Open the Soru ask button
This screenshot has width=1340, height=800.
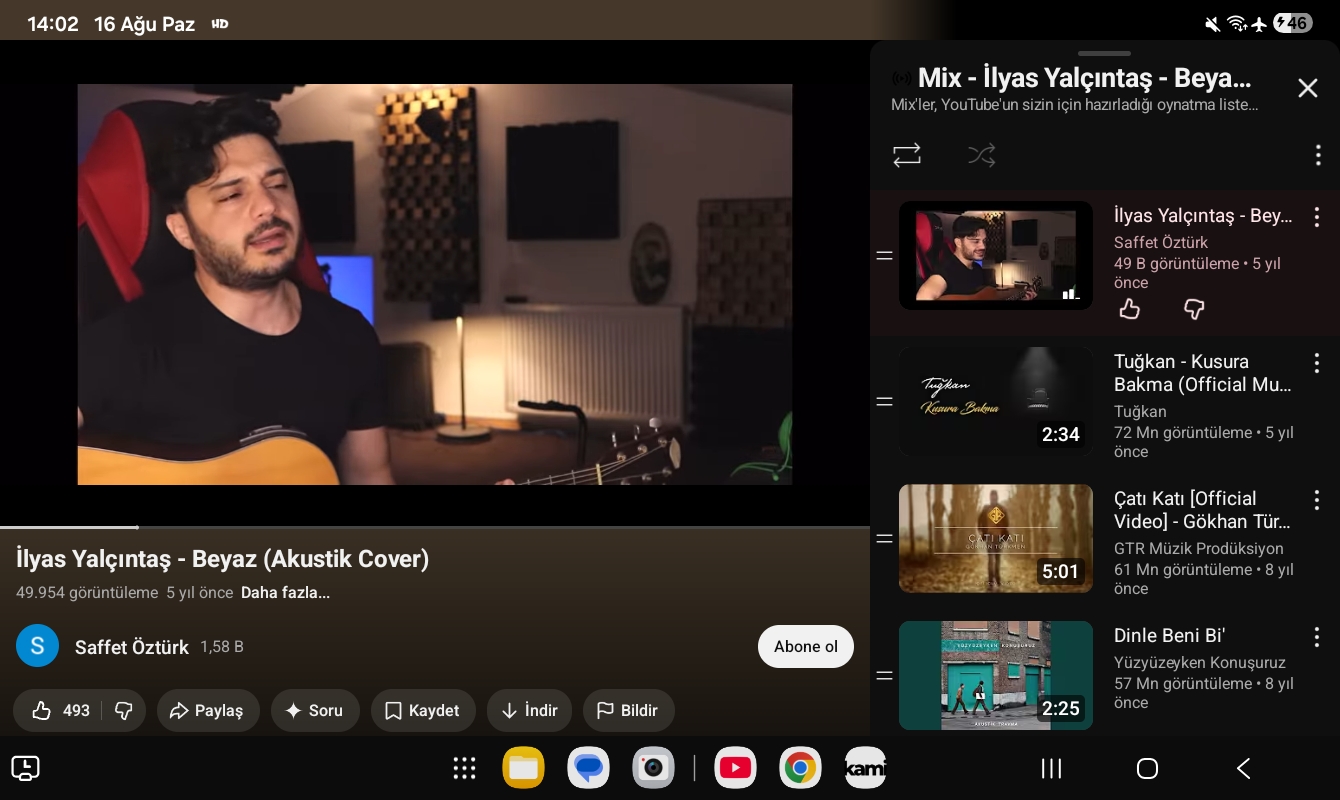tap(315, 710)
